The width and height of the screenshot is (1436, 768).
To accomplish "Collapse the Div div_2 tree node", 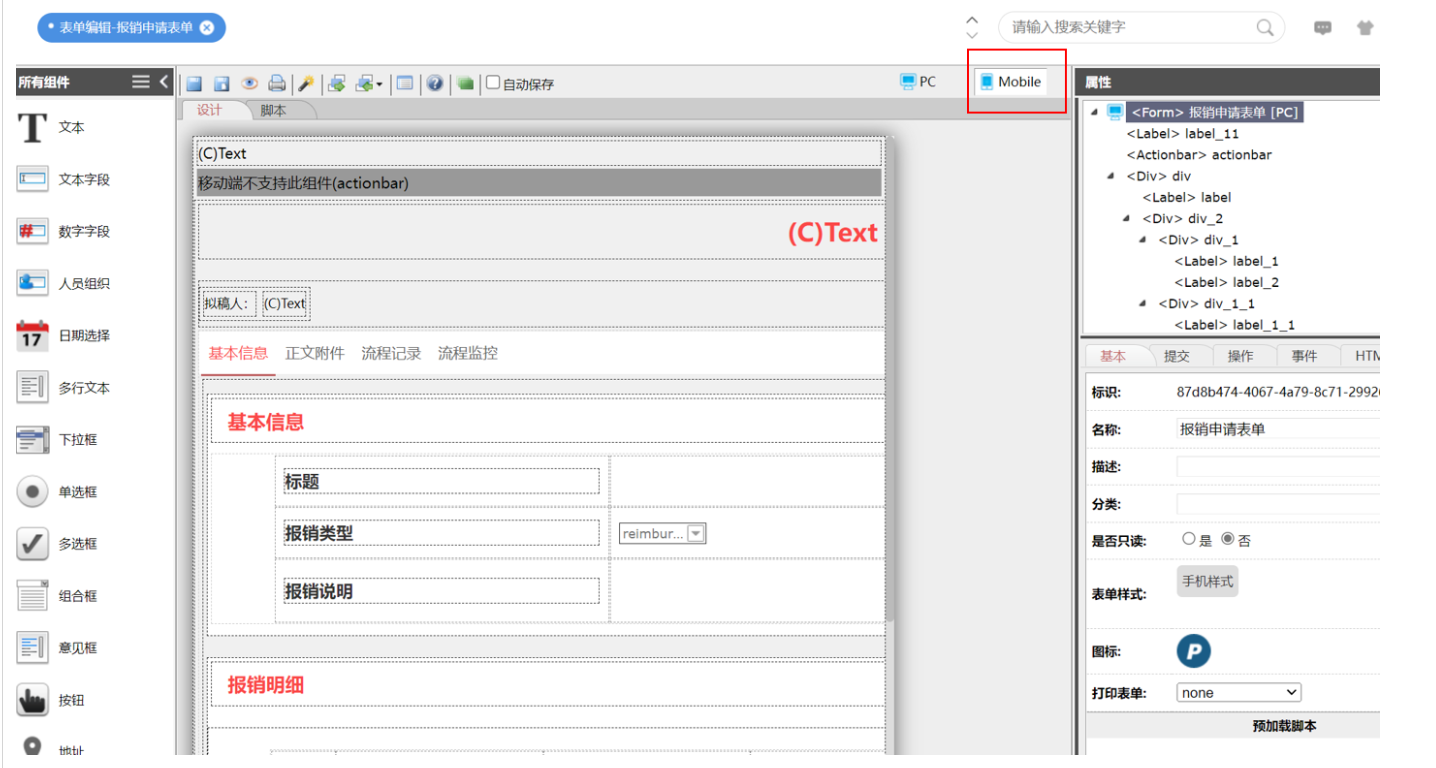I will click(x=1127, y=218).
